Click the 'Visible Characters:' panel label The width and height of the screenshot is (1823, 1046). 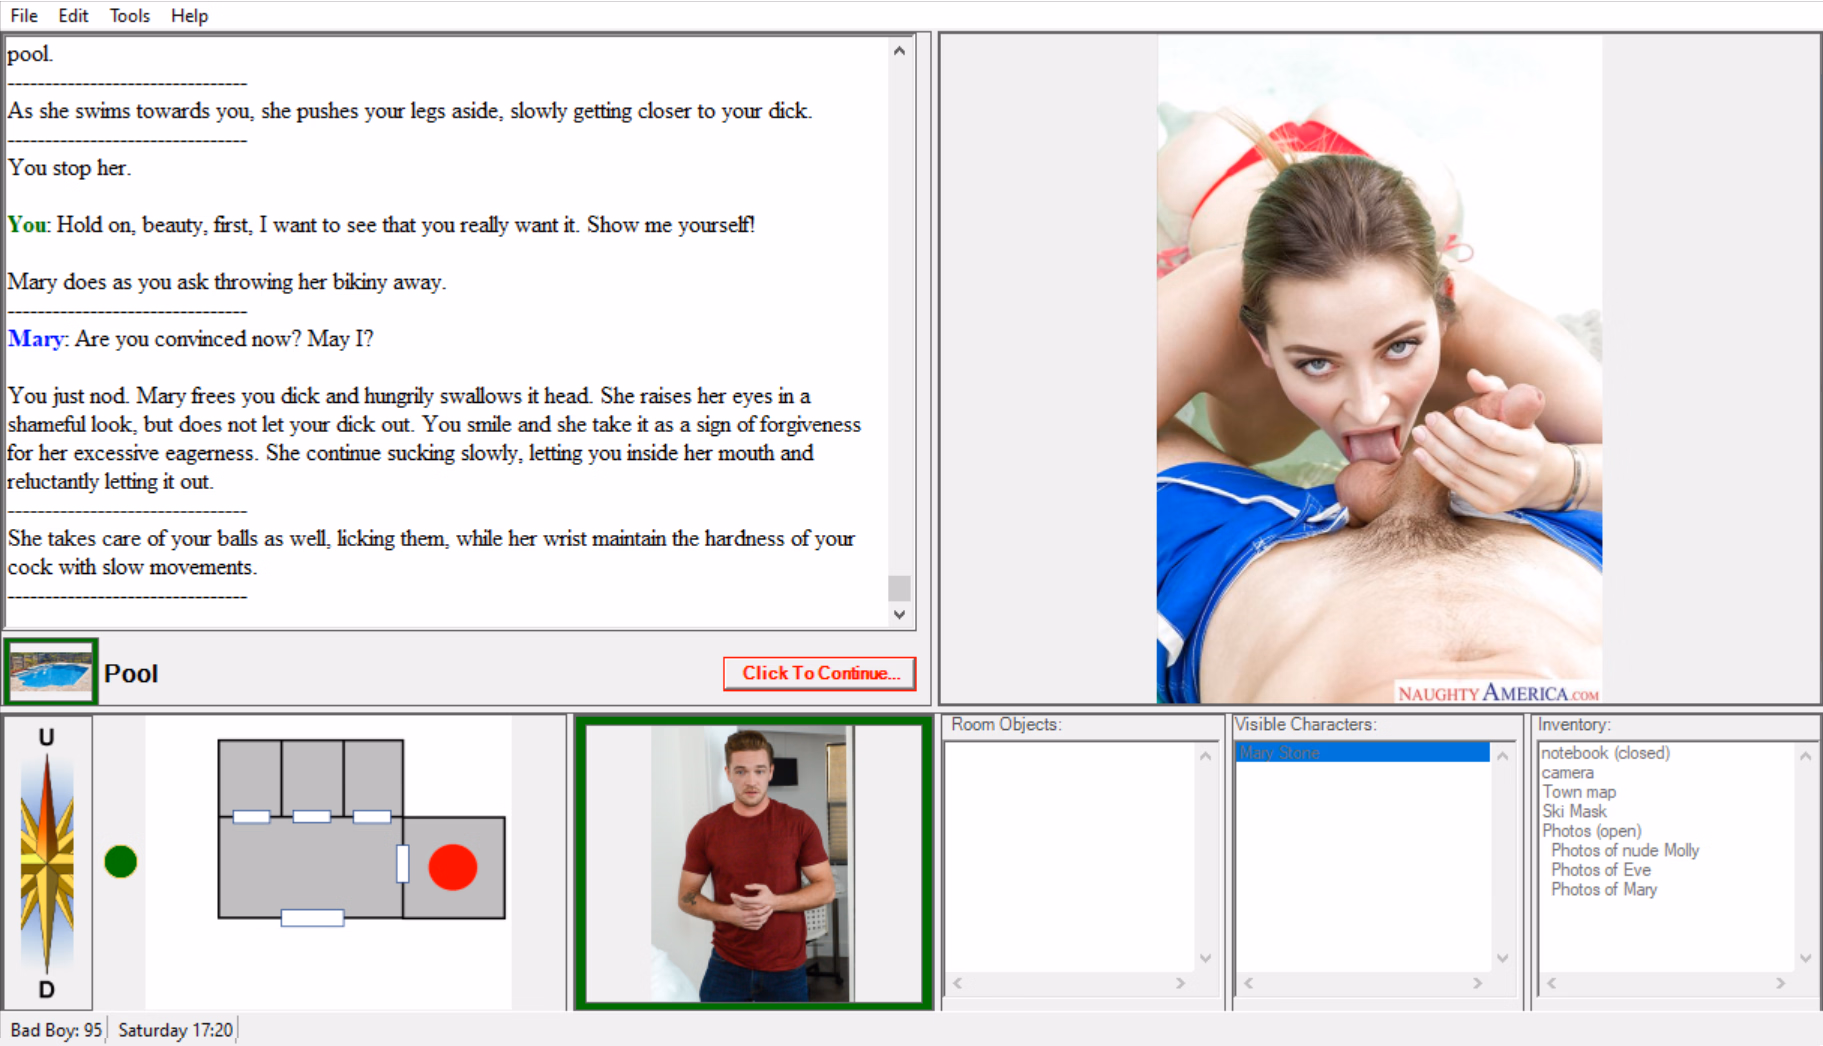(x=1305, y=724)
